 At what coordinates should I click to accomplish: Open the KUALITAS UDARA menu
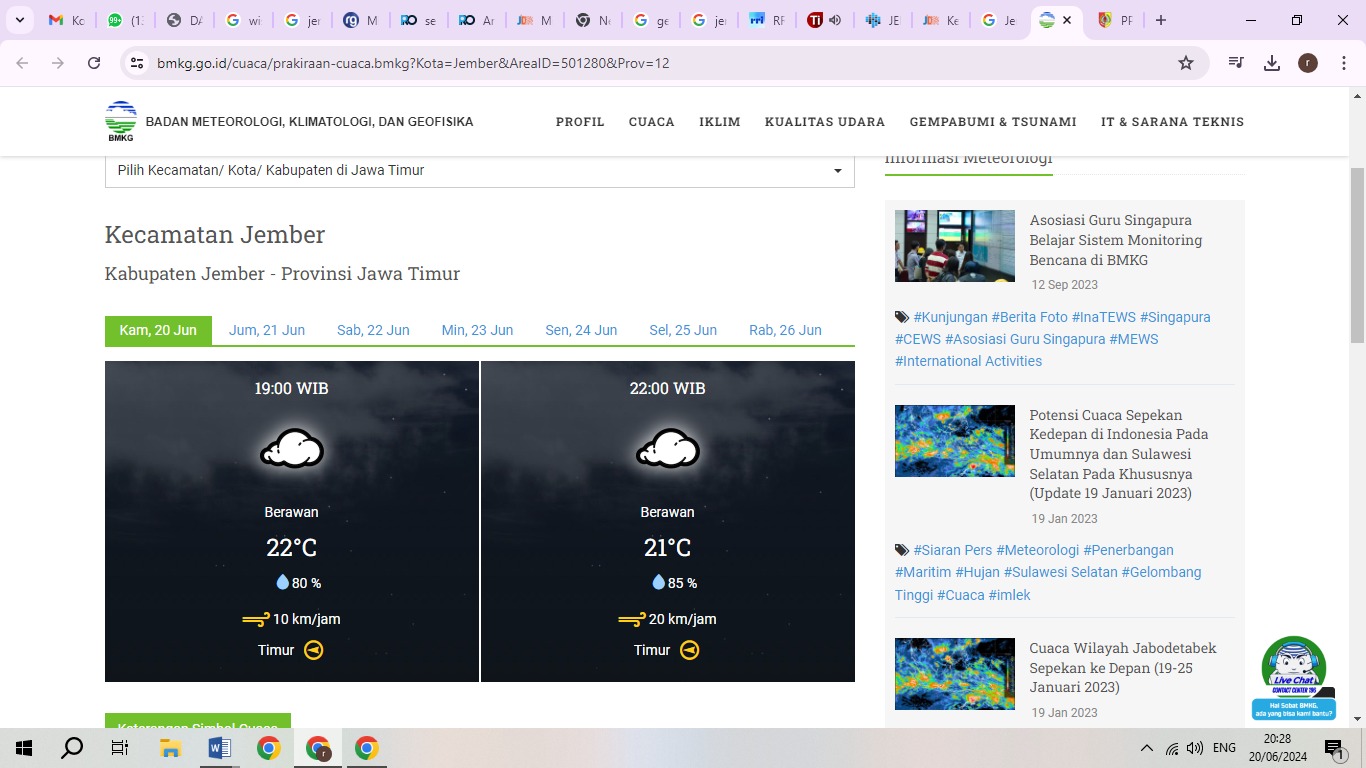click(825, 122)
